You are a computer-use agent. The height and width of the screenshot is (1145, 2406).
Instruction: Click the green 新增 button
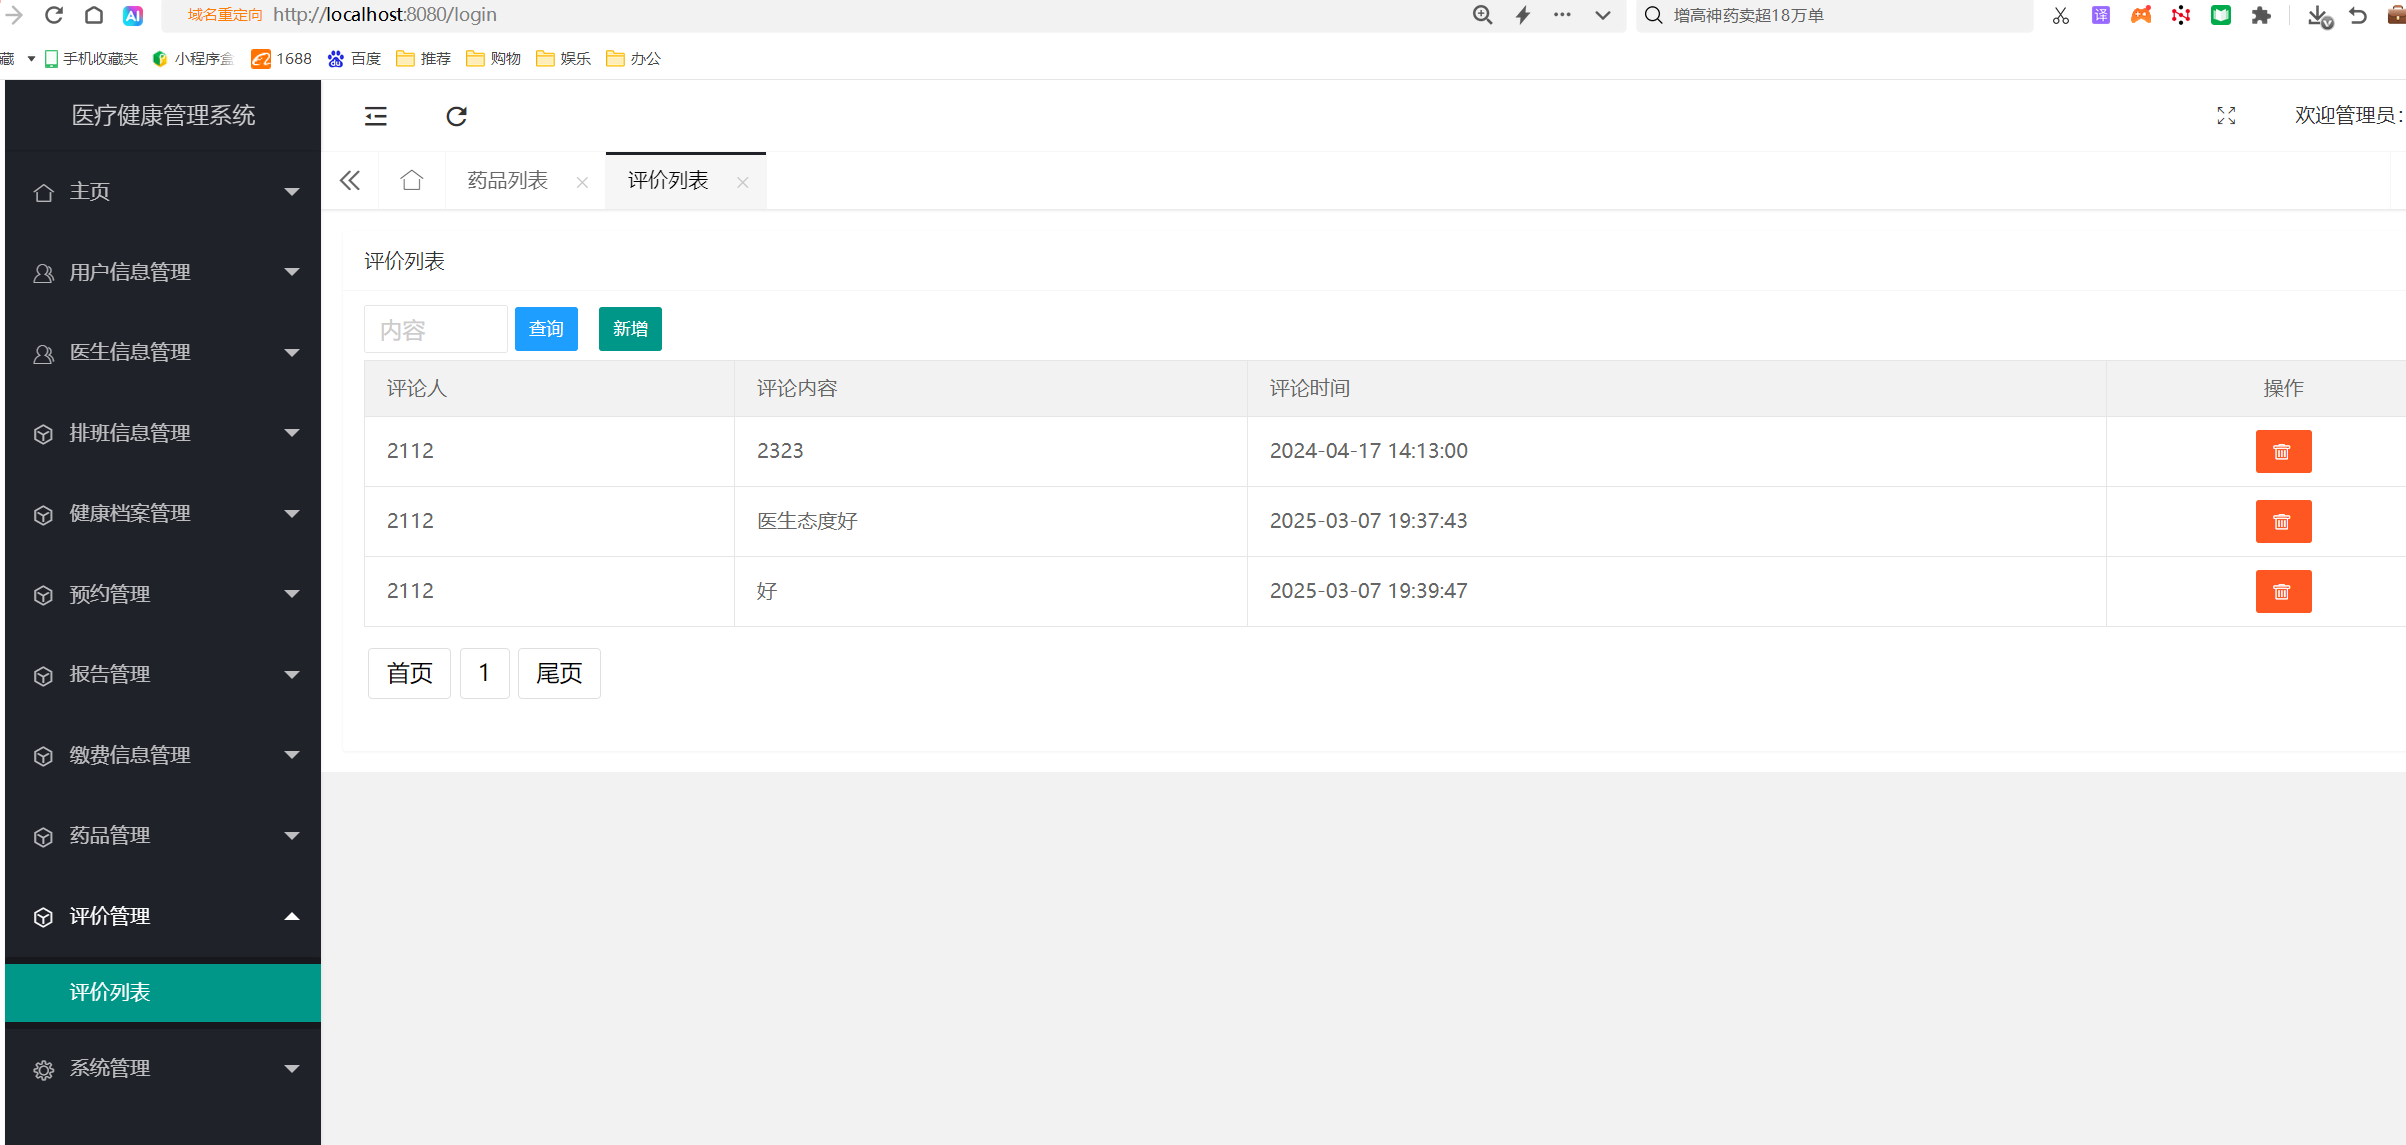(630, 329)
